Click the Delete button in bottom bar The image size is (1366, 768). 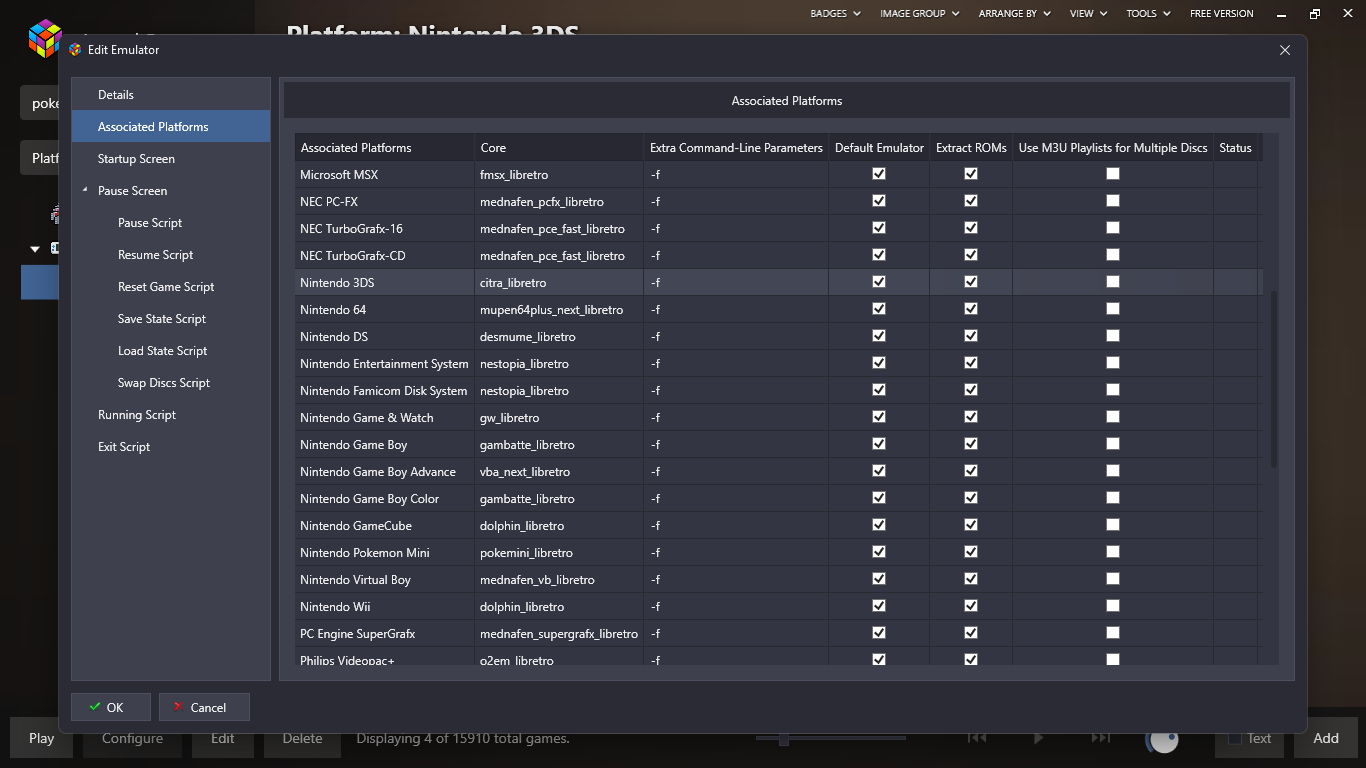pos(302,738)
